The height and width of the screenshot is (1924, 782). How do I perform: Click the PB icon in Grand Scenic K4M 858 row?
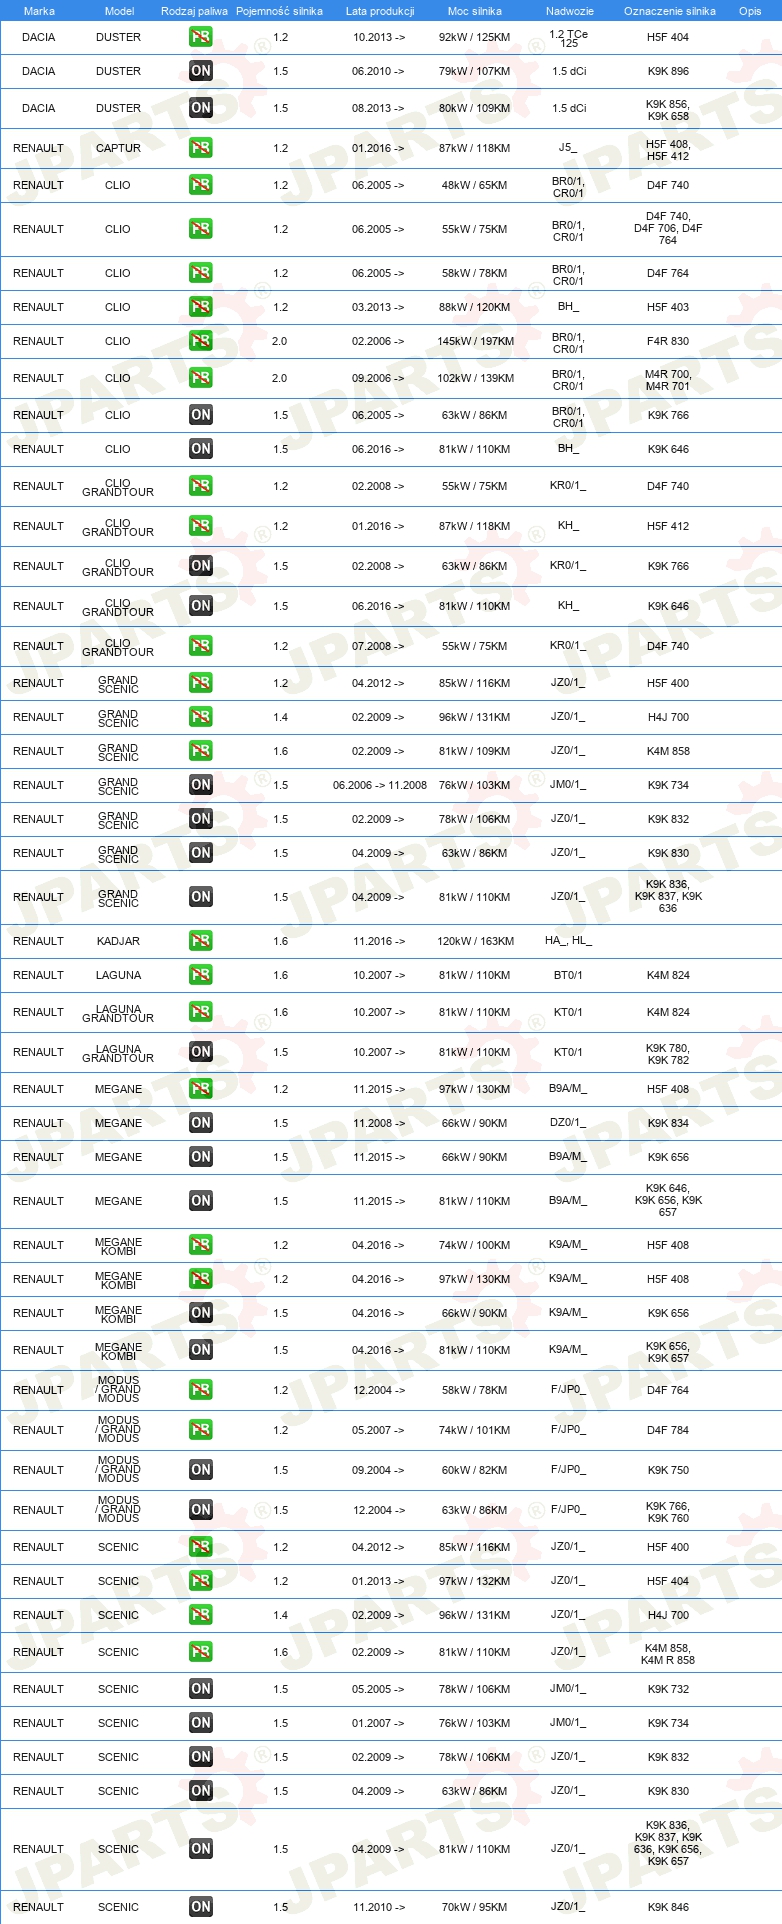tap(201, 751)
